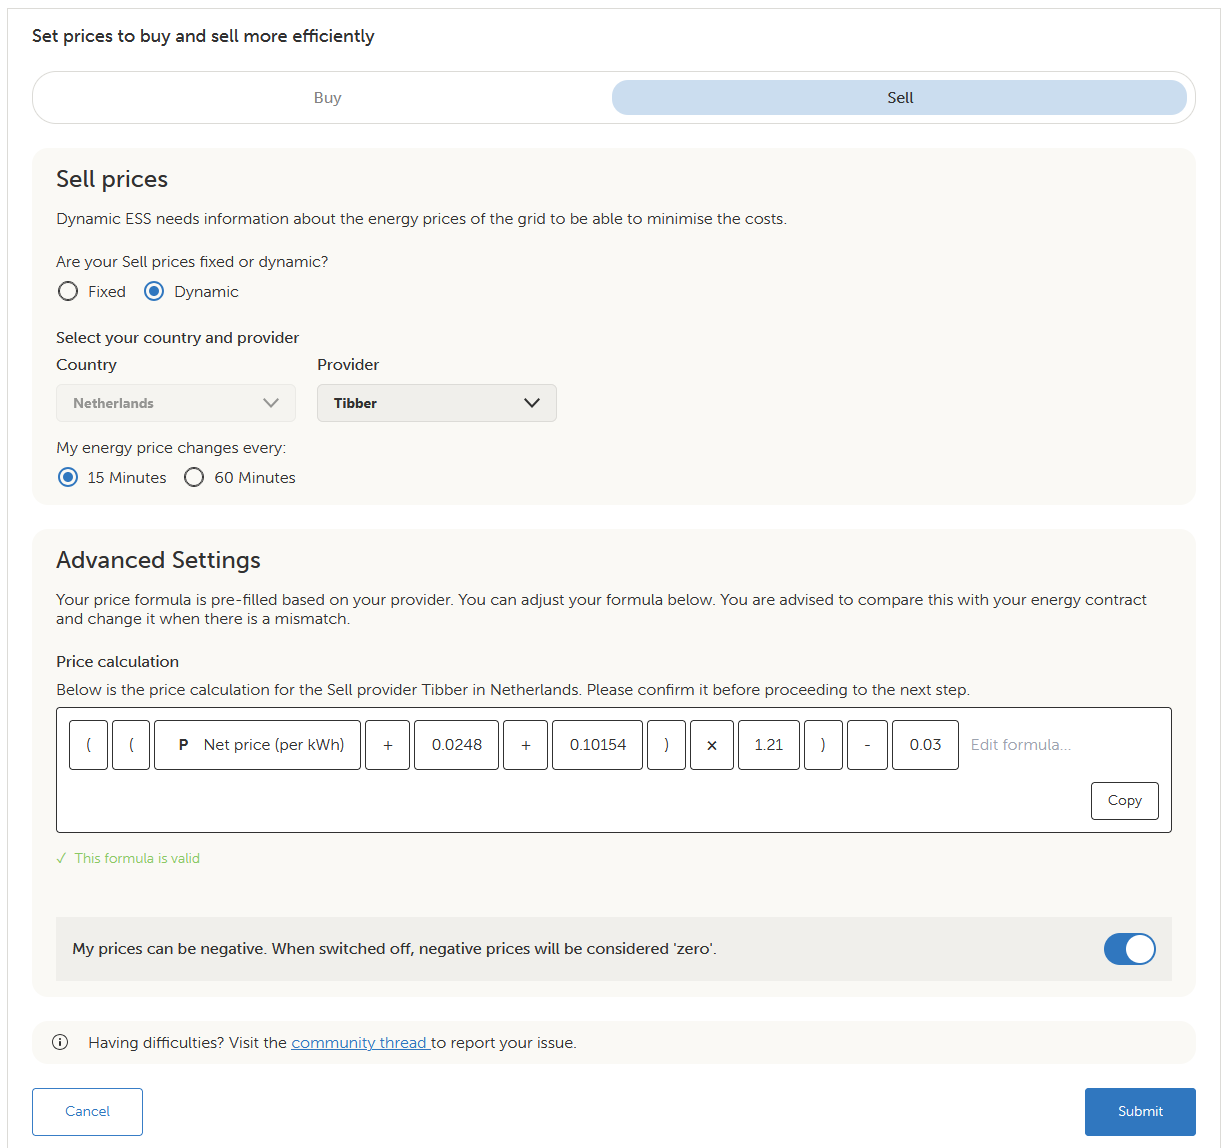Click the 'Price calculation' label
1232x1148 pixels.
click(117, 662)
